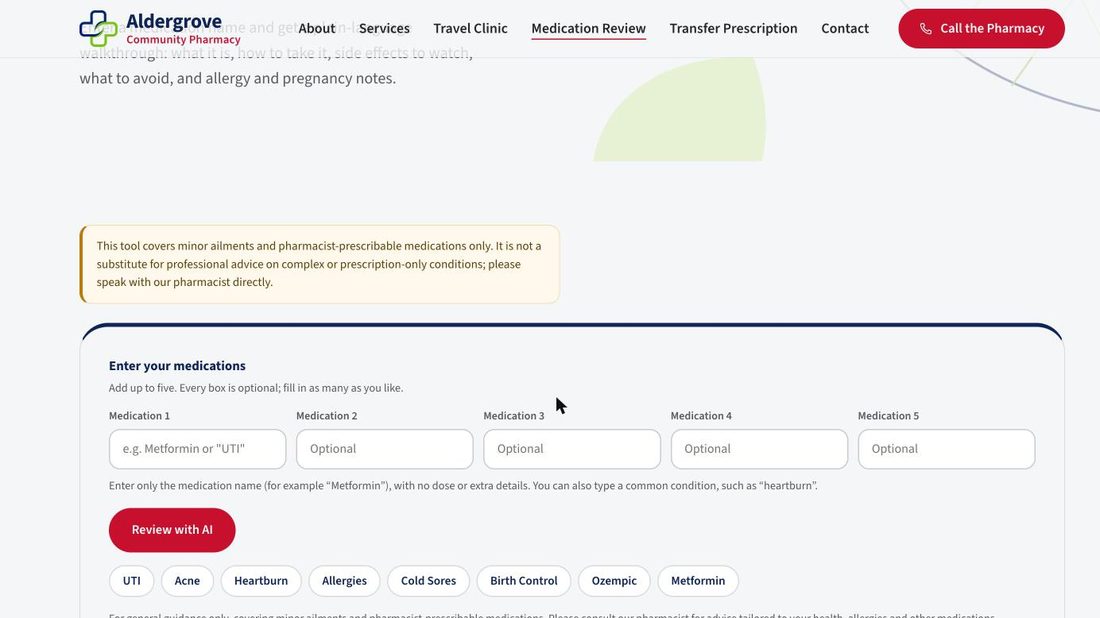1100x618 pixels.
Task: Open the Contact page
Action: [845, 29]
